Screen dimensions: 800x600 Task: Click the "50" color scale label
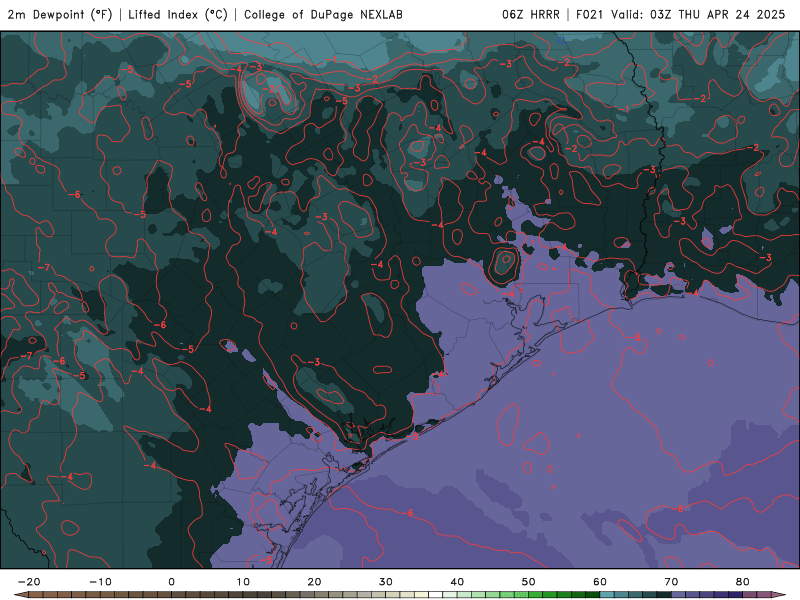click(529, 582)
